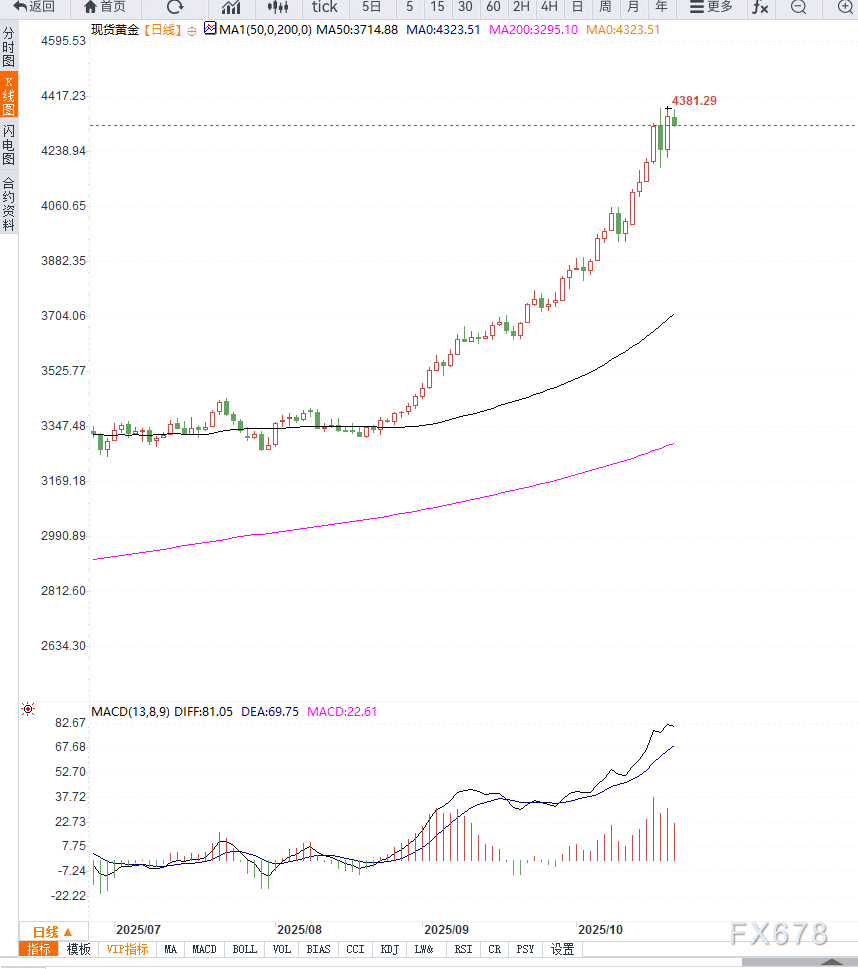Screen dimensions: 858x969
Task: Open 合约资料 from the left sidebar
Action: click(x=9, y=204)
